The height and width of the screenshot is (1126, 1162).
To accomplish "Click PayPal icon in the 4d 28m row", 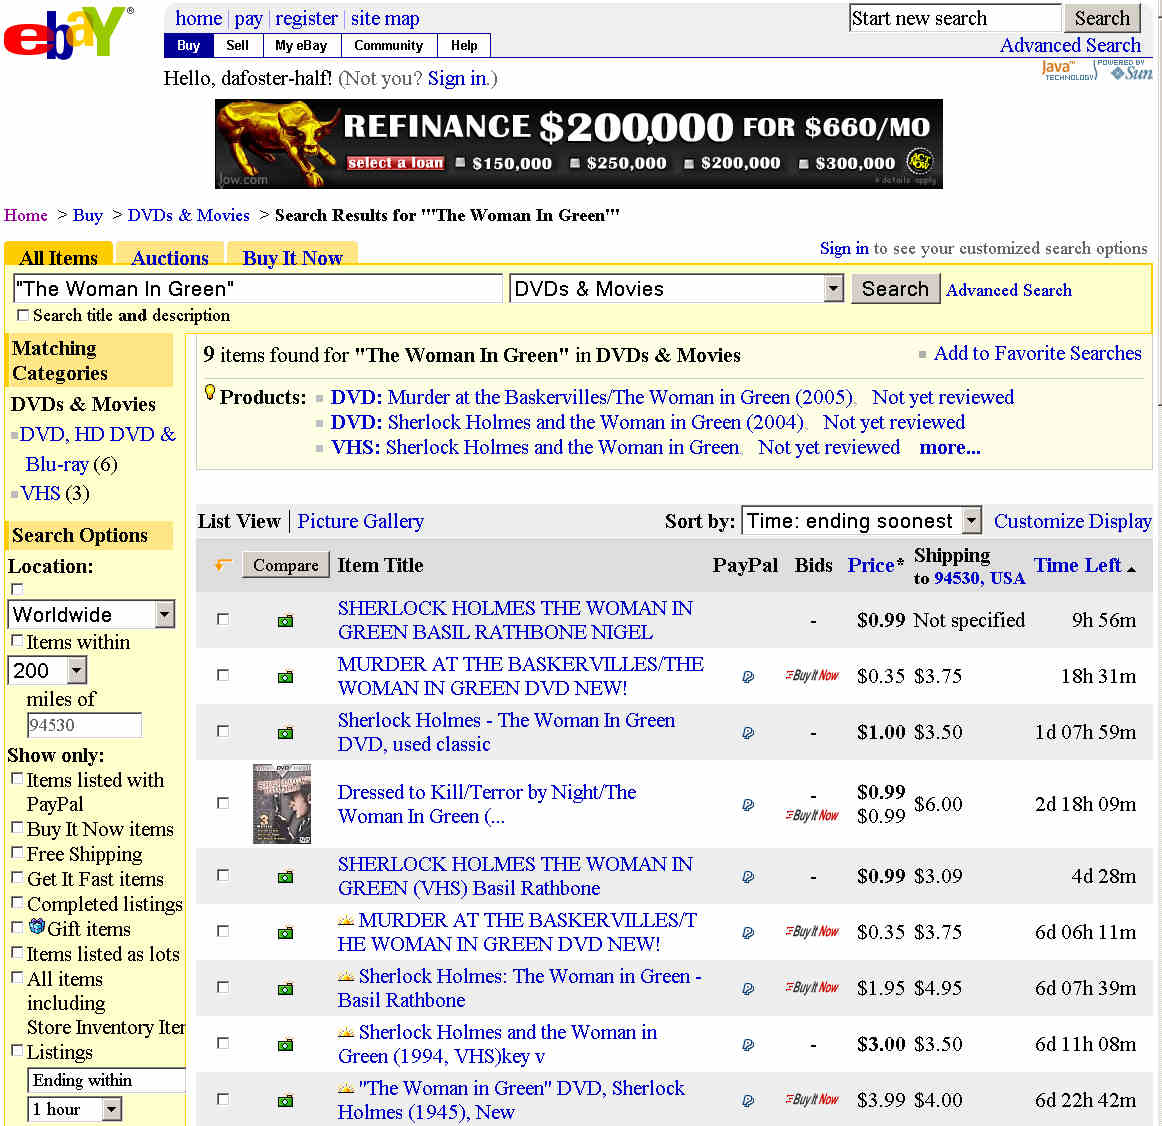I will (748, 877).
